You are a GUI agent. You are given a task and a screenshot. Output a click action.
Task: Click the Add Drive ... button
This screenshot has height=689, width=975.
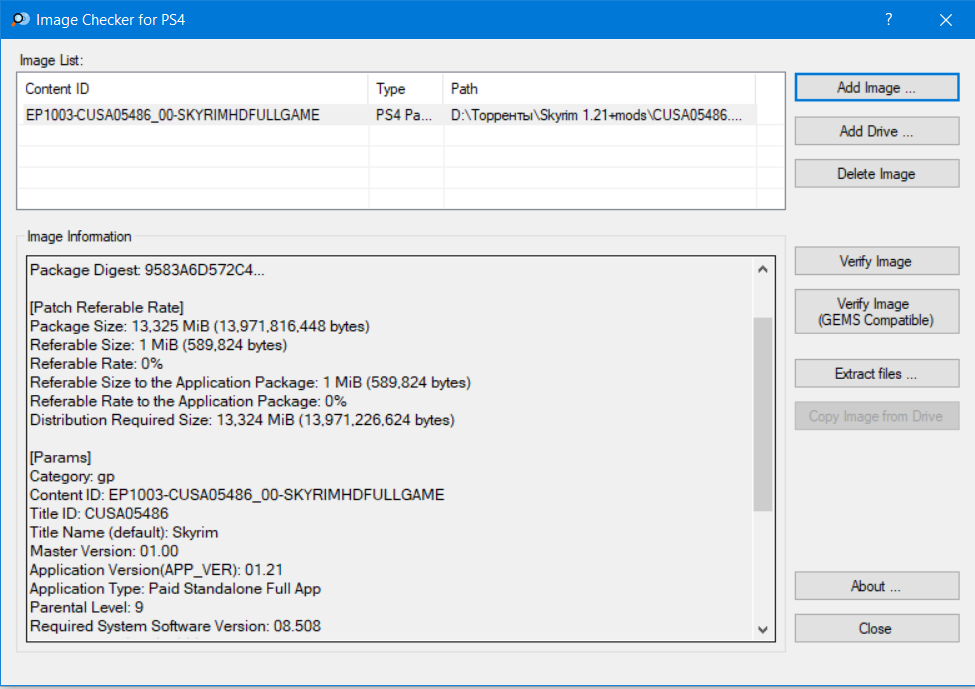point(877,131)
